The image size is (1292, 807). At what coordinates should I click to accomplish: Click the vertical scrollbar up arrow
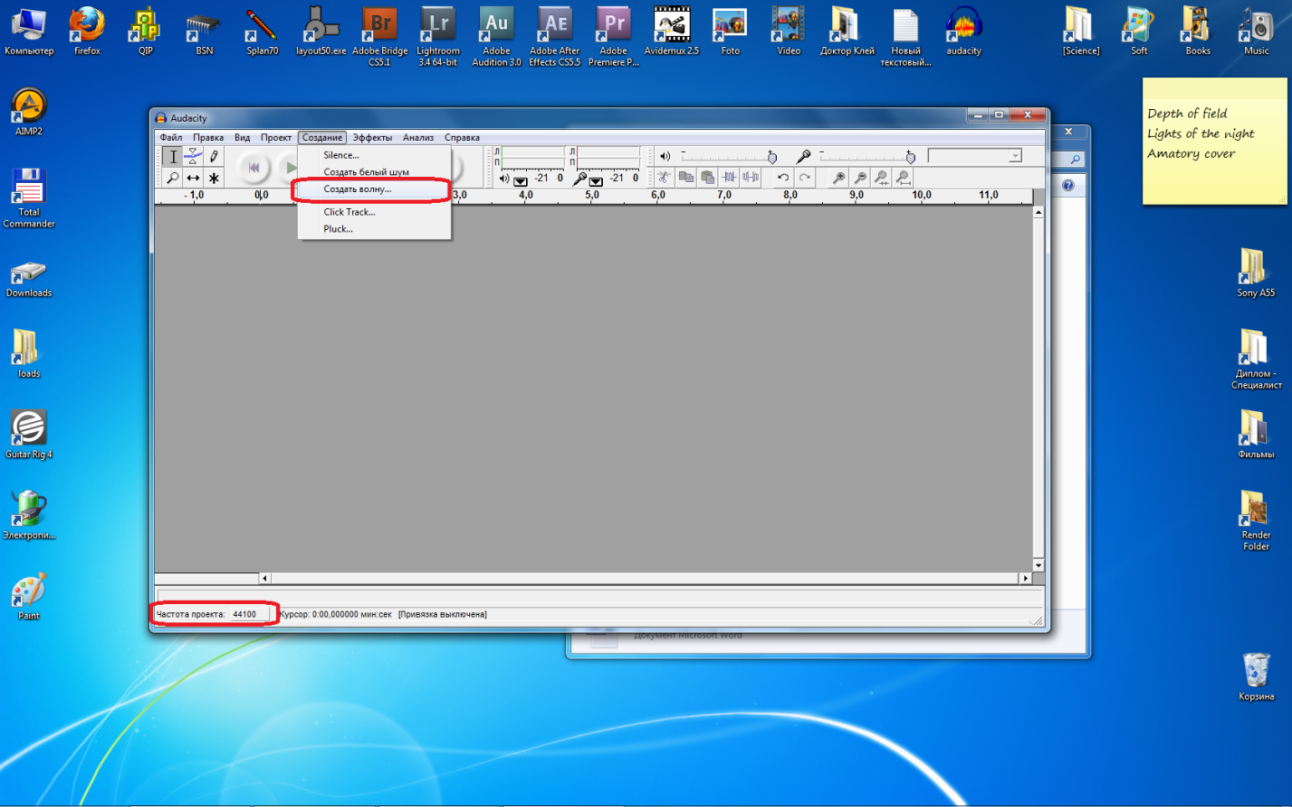(1038, 212)
